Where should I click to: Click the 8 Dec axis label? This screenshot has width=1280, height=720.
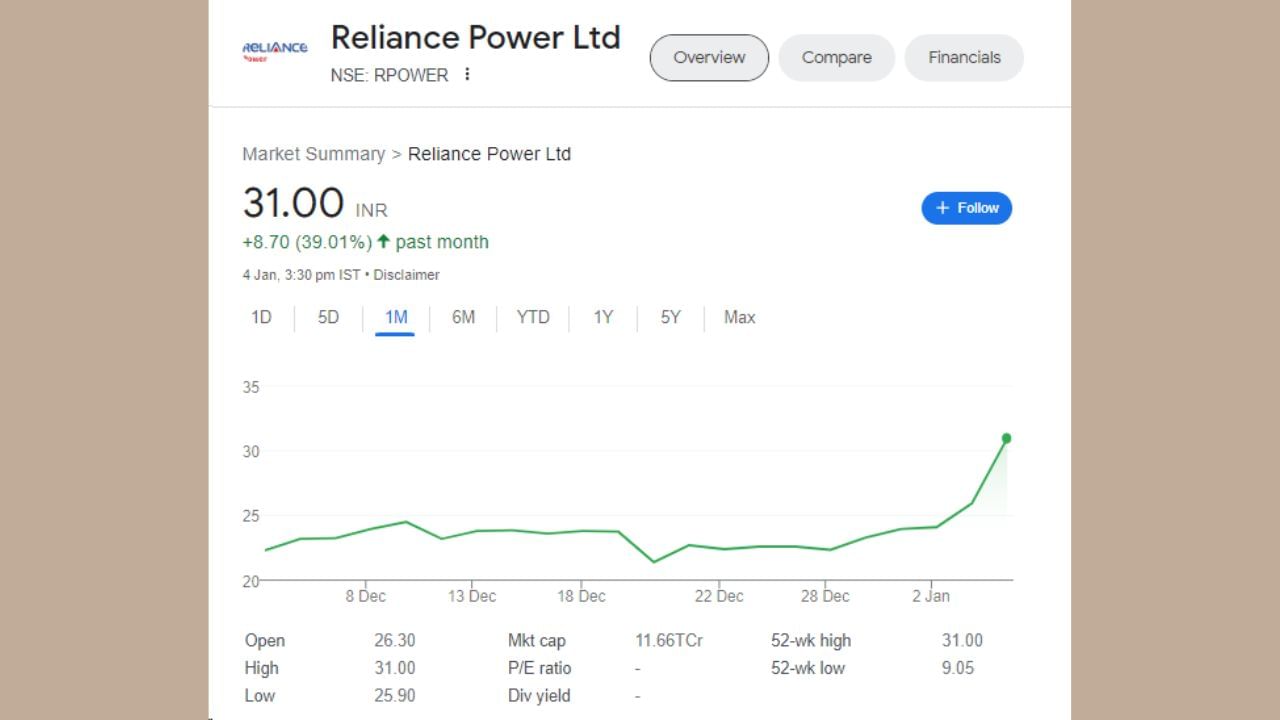point(366,596)
